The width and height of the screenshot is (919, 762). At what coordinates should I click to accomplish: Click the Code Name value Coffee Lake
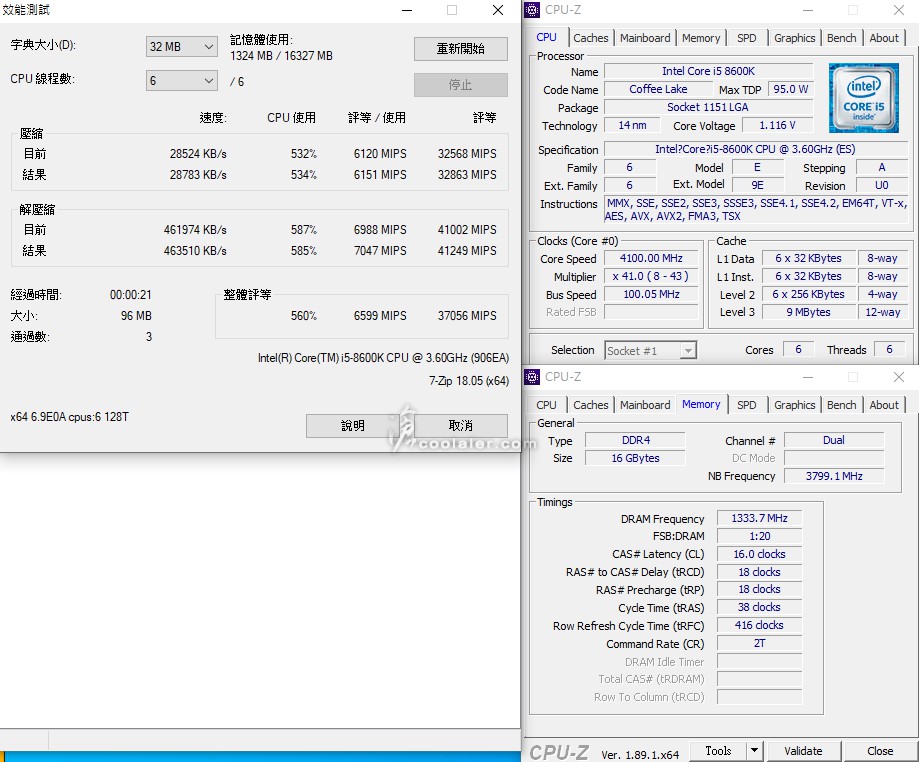pos(658,89)
